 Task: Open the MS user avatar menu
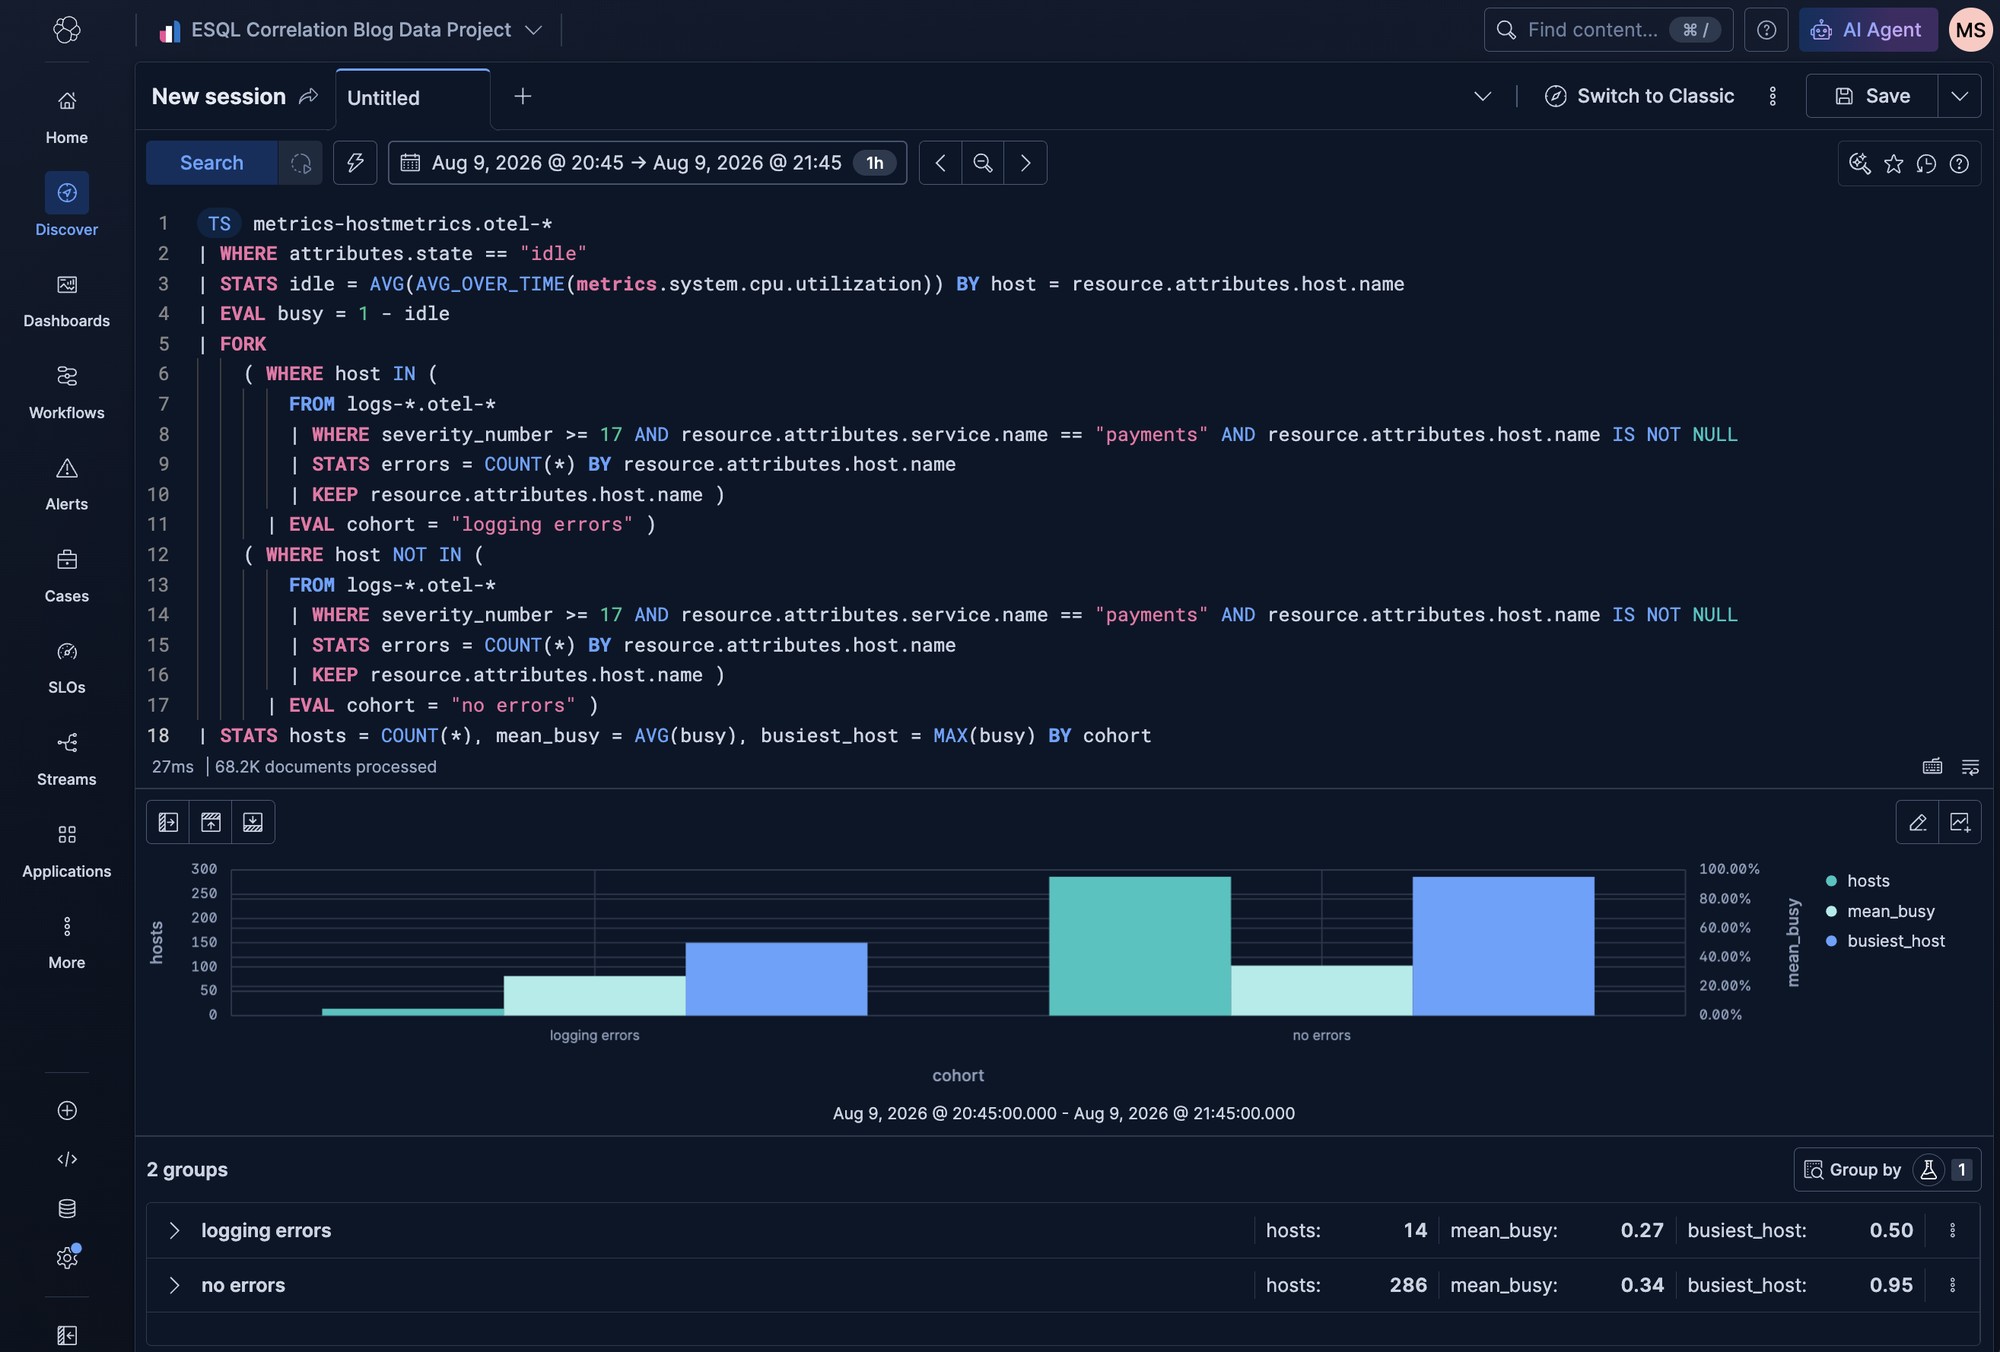pyautogui.click(x=1970, y=30)
